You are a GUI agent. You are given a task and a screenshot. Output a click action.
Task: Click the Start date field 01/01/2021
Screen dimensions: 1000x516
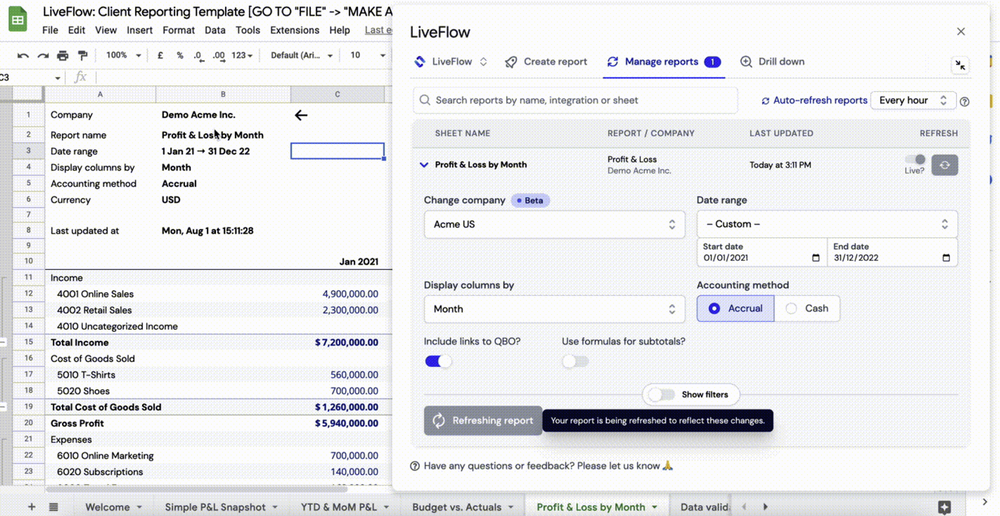(762, 253)
